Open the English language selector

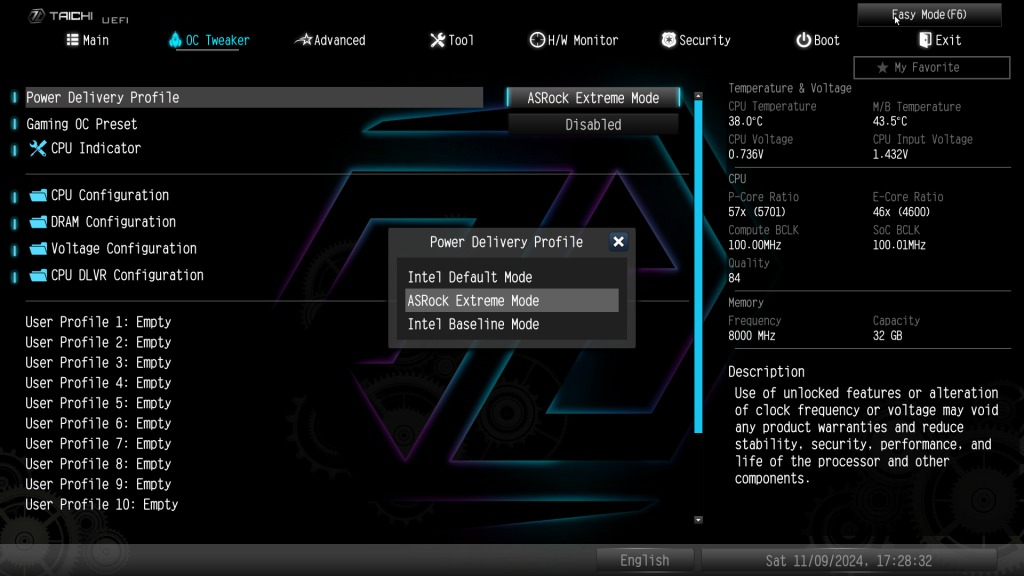coord(645,560)
